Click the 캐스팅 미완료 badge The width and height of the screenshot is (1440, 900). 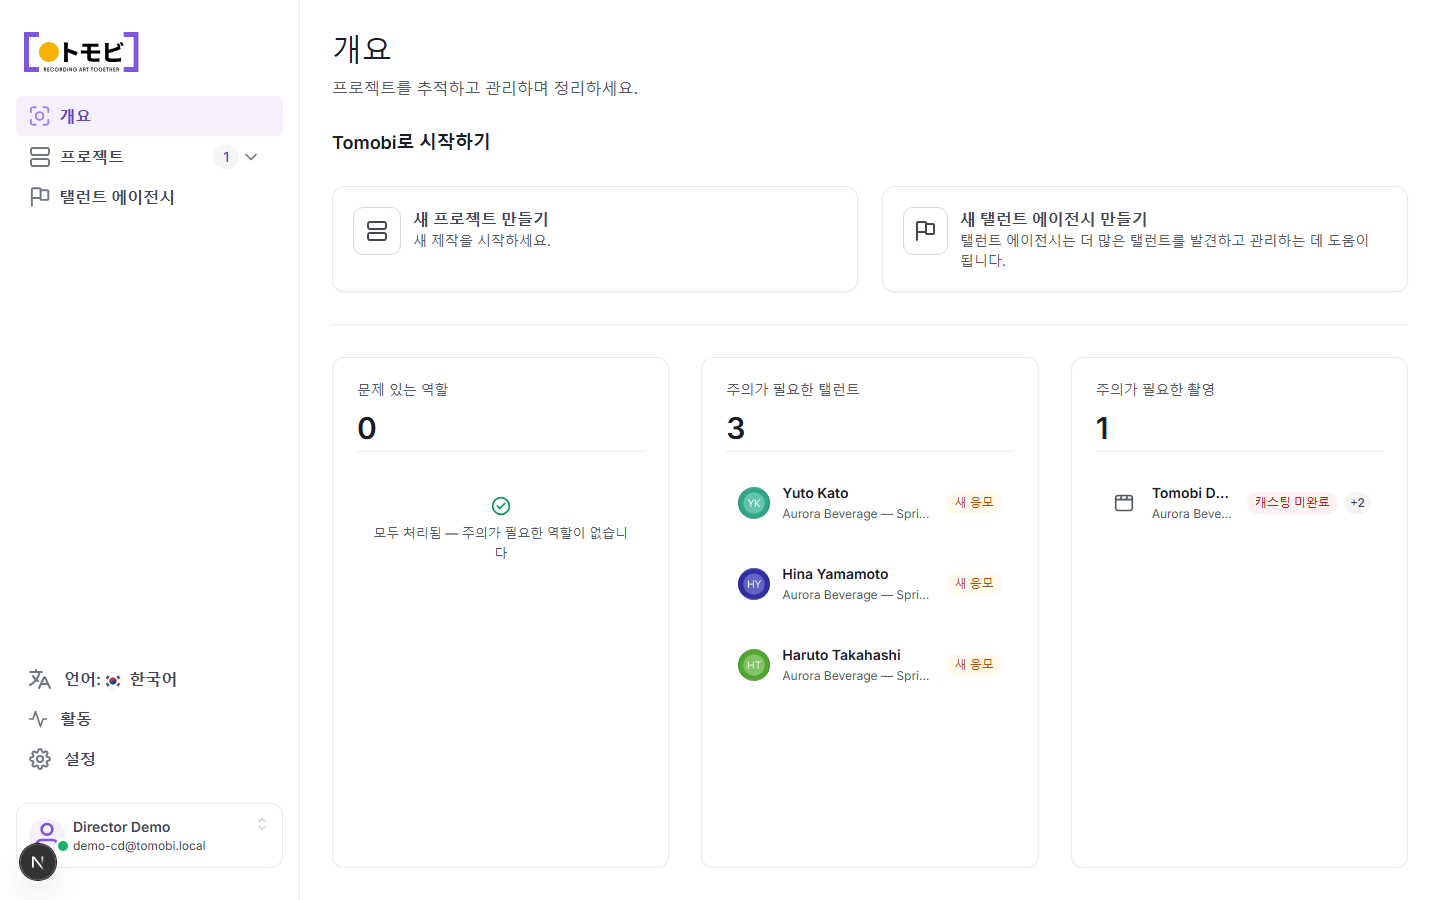(1292, 502)
